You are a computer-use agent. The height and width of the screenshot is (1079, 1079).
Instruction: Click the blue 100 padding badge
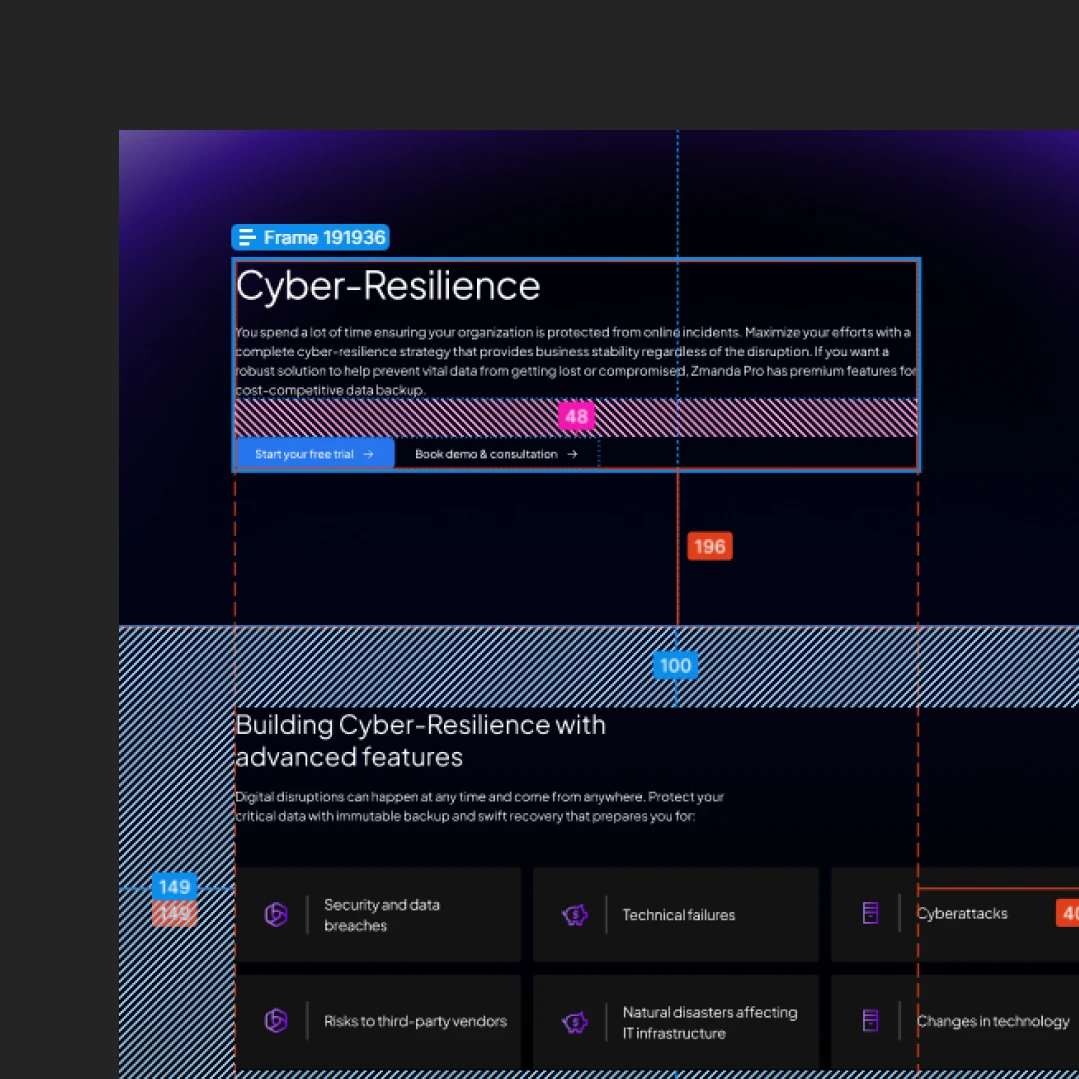[x=675, y=665]
